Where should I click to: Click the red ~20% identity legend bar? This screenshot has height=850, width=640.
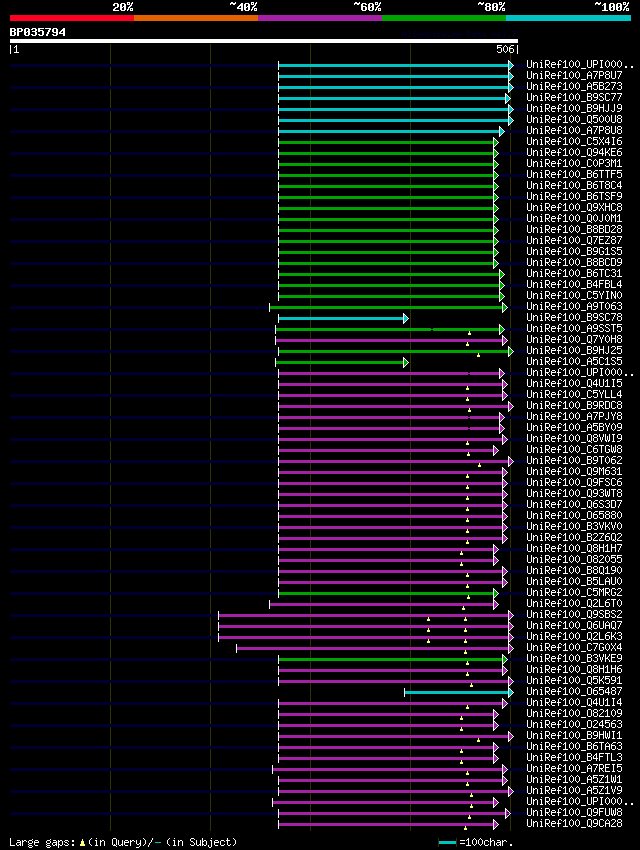pos(72,18)
